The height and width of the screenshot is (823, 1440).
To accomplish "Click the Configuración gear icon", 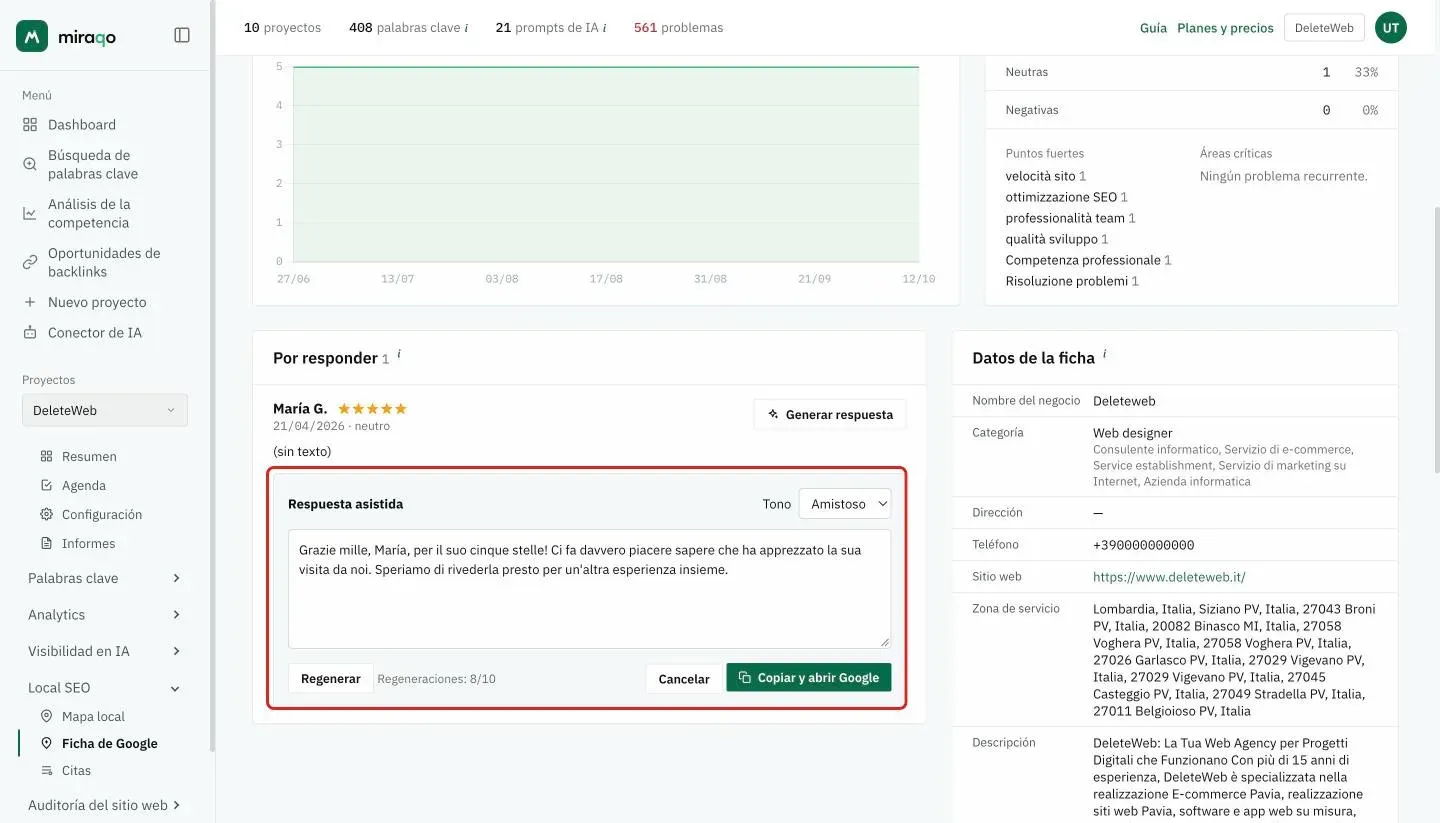I will [x=46, y=514].
